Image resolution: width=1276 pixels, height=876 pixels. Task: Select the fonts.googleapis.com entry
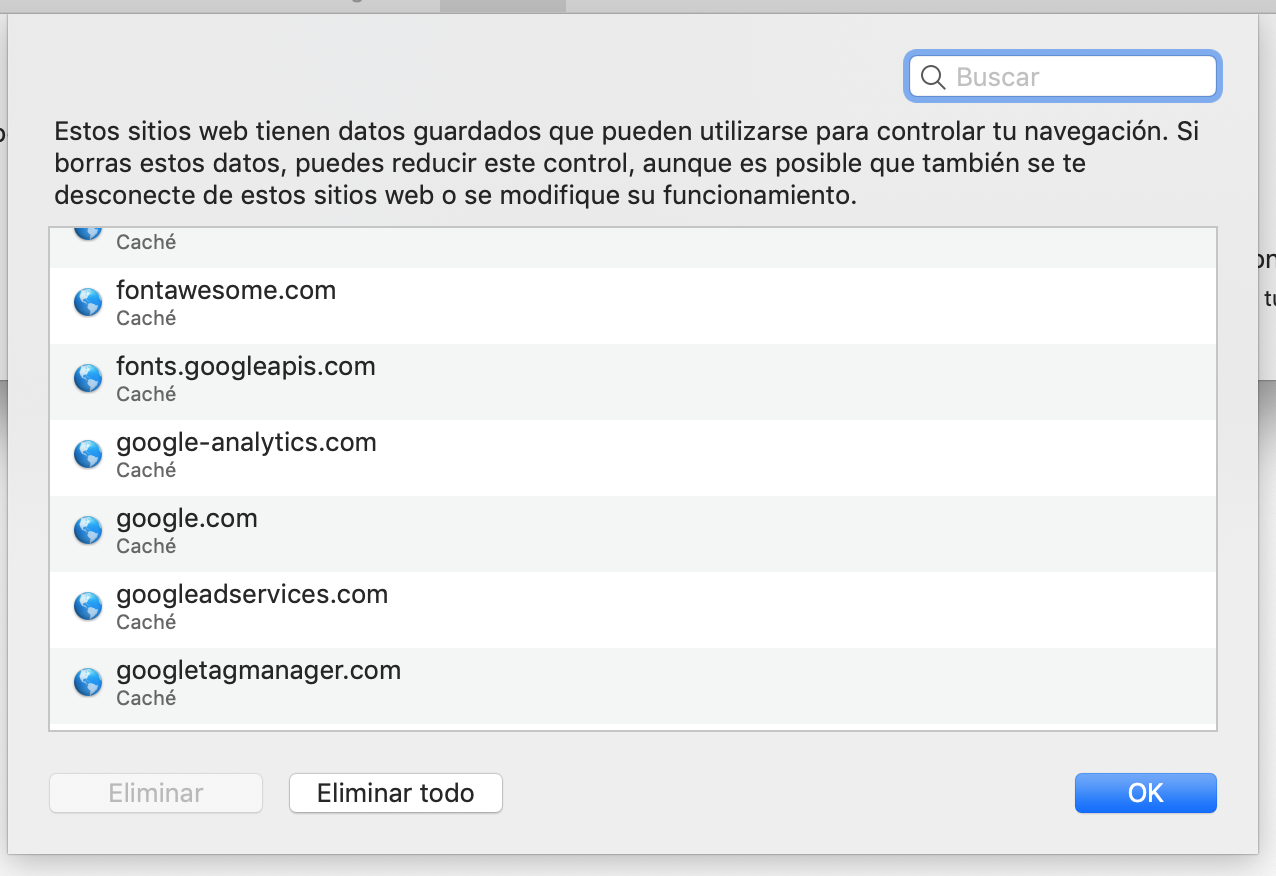coord(632,382)
